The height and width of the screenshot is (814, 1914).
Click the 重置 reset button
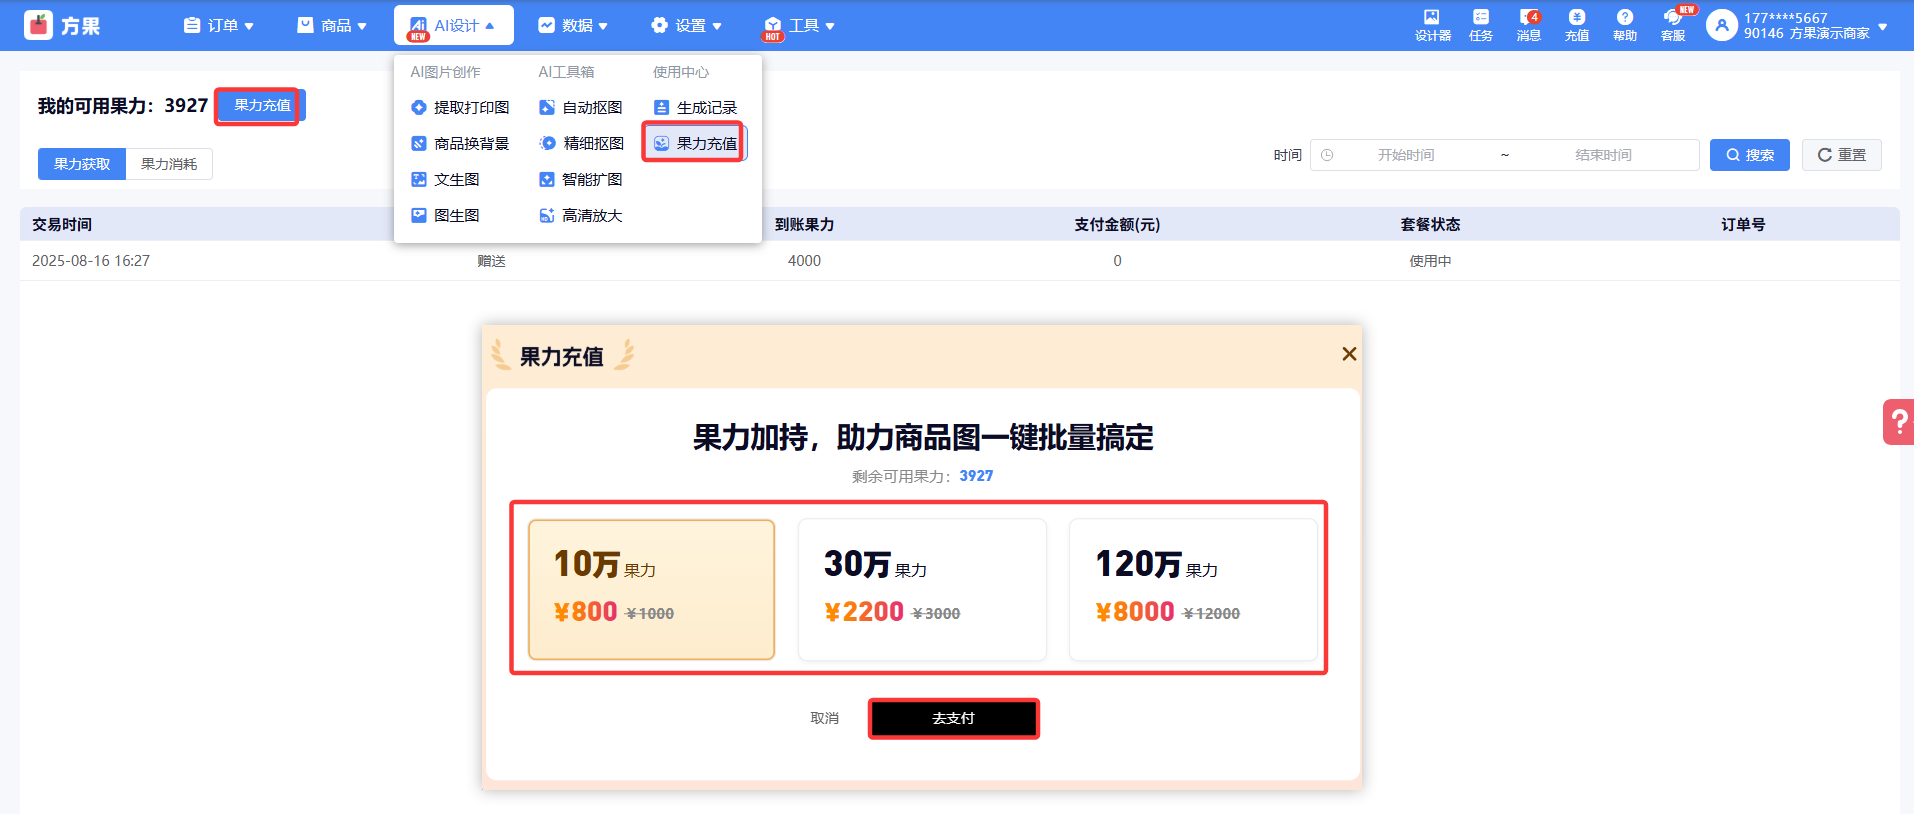pos(1842,155)
